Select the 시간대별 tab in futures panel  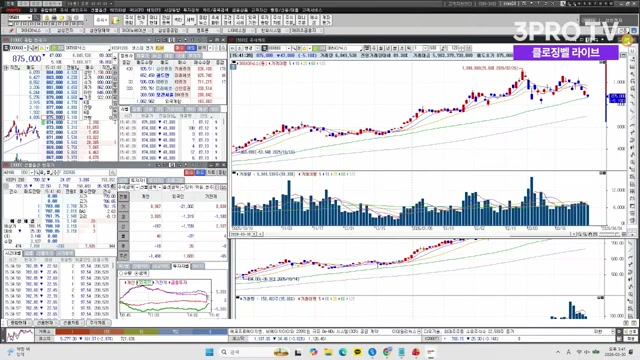tap(13, 253)
